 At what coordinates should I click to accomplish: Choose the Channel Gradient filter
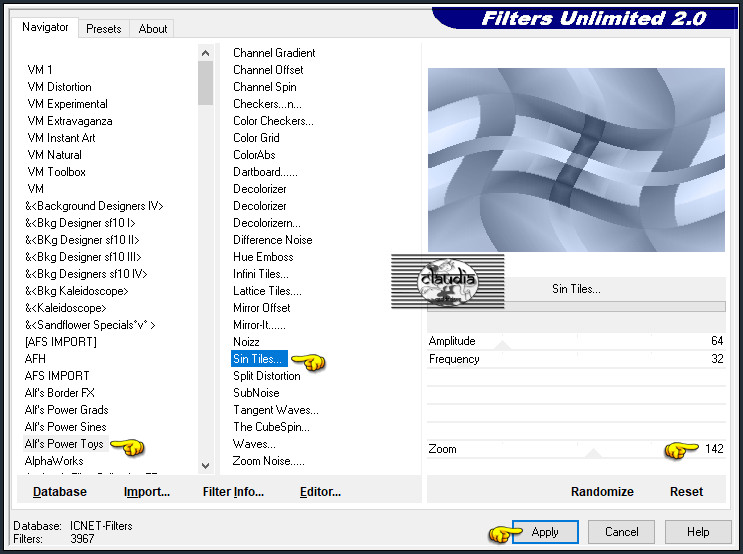[x=274, y=53]
